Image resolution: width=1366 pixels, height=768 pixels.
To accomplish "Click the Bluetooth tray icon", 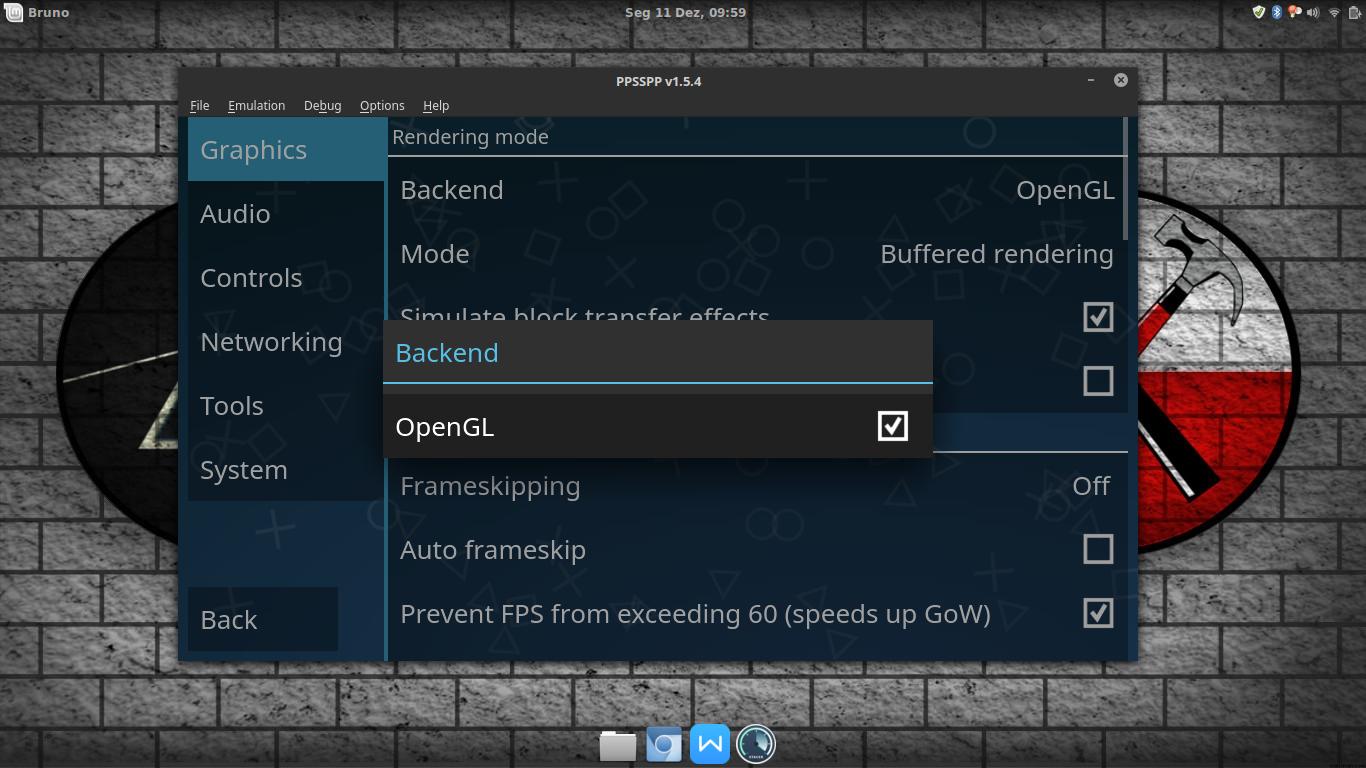I will point(1277,12).
